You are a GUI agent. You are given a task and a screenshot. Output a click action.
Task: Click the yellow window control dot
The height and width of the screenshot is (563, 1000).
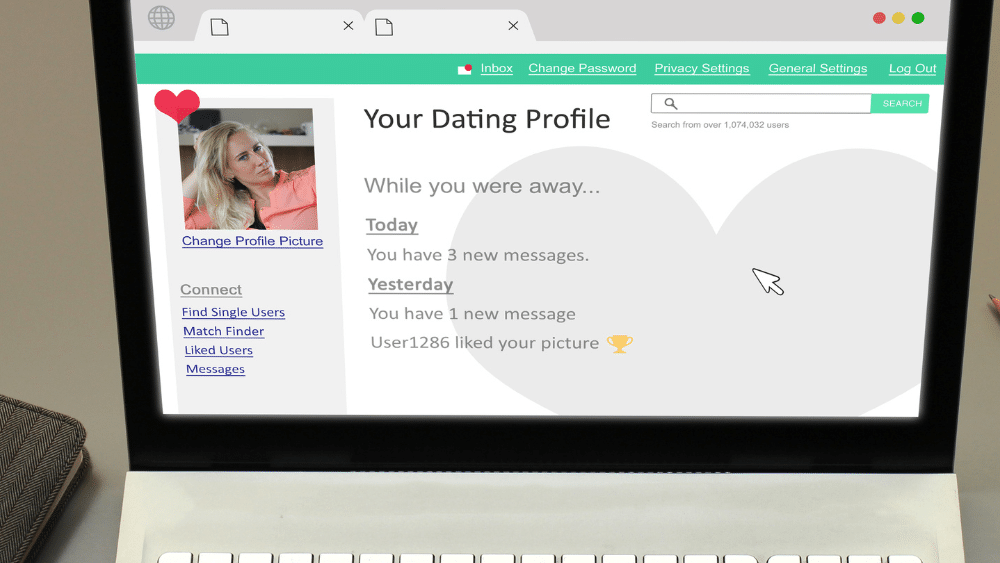(x=898, y=18)
